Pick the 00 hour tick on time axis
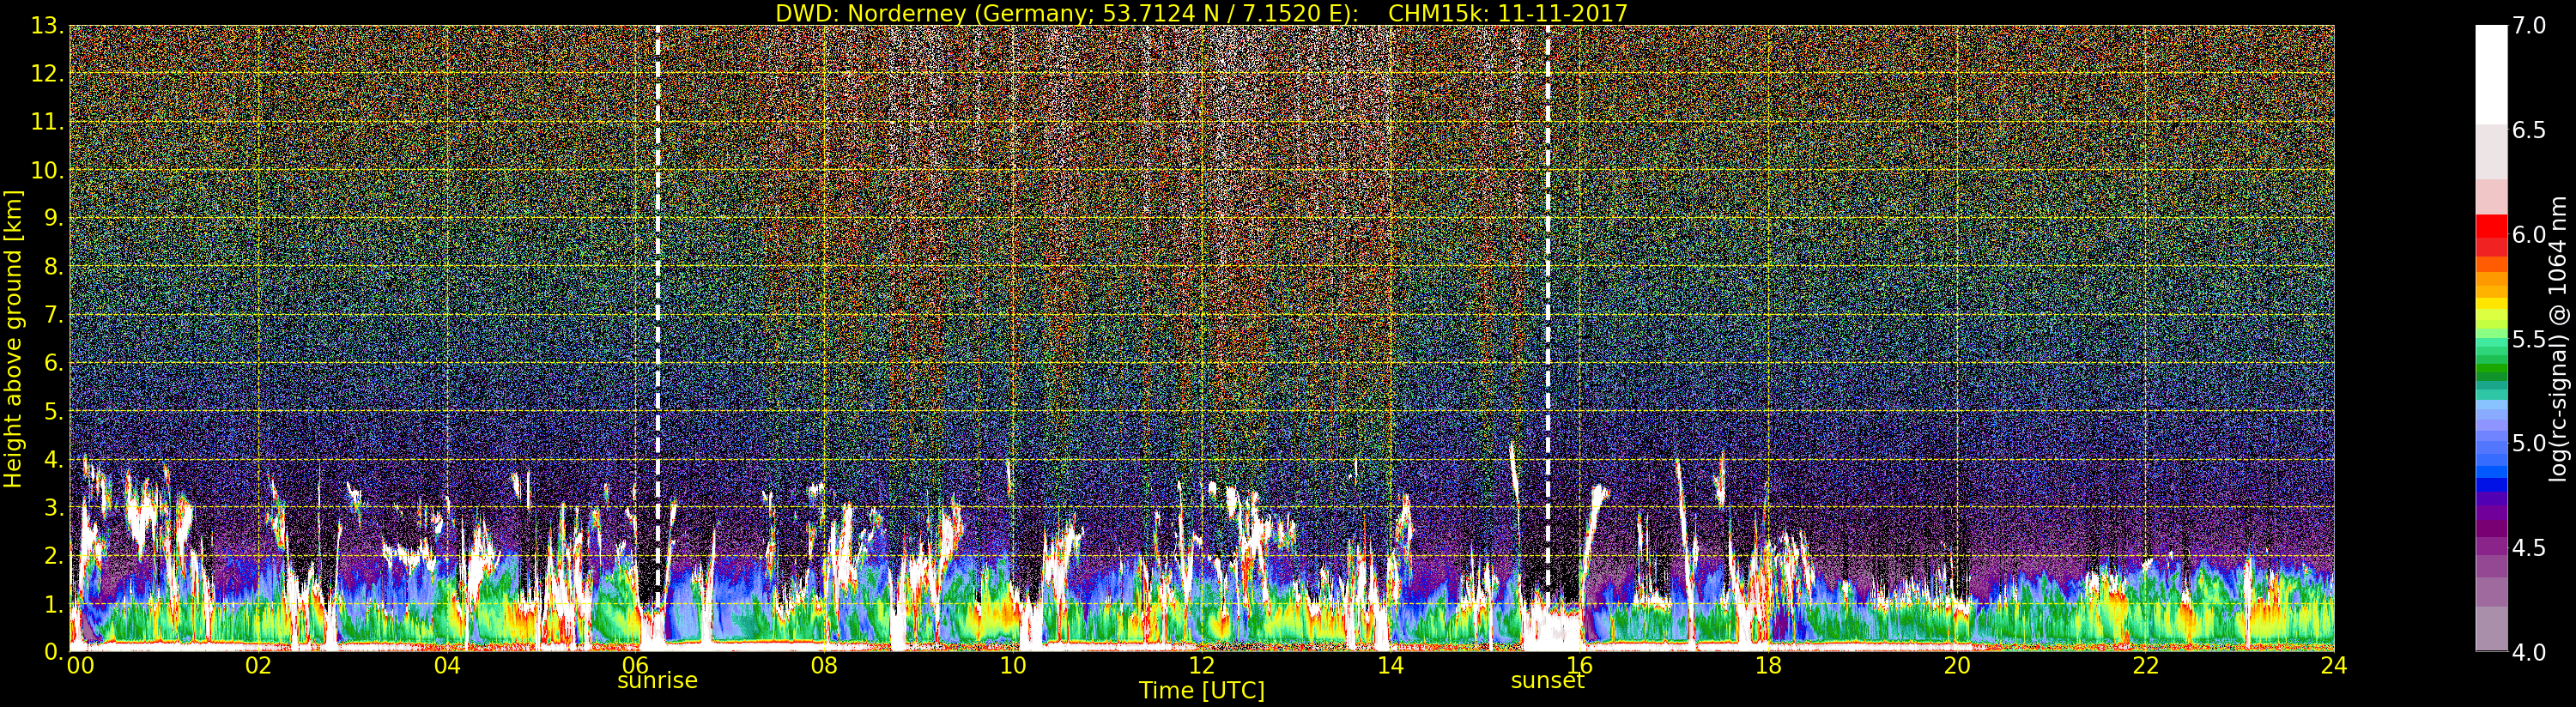 (x=80, y=666)
